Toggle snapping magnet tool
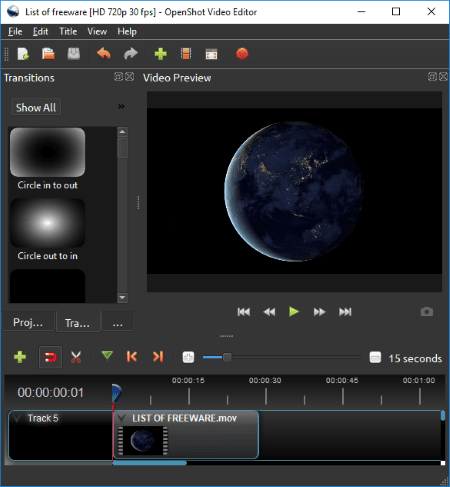This screenshot has height=487, width=450. click(x=50, y=357)
